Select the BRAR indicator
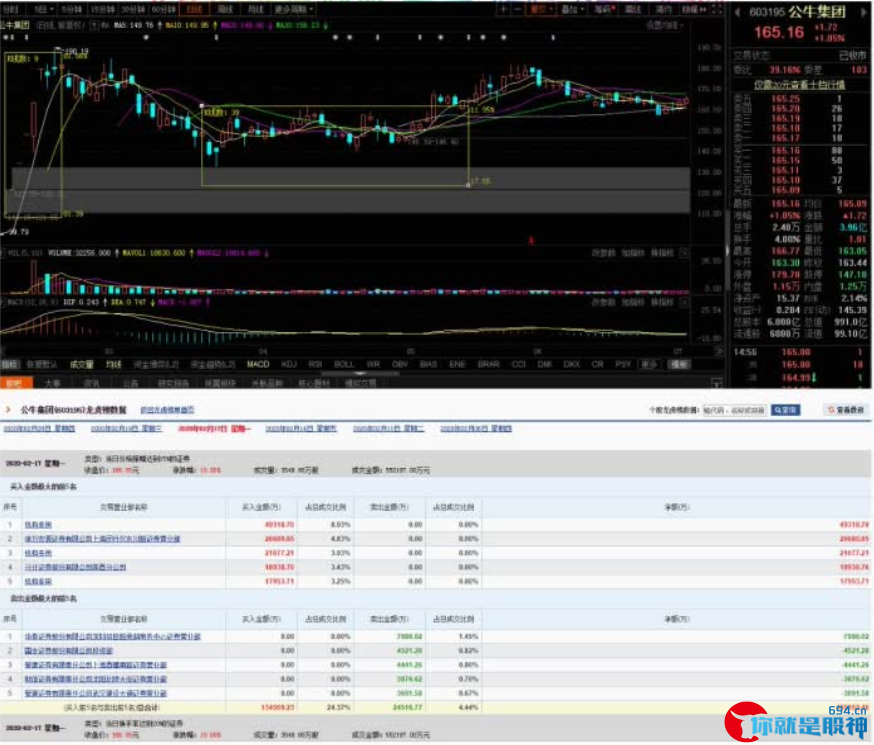The height and width of the screenshot is (745, 874). point(488,364)
